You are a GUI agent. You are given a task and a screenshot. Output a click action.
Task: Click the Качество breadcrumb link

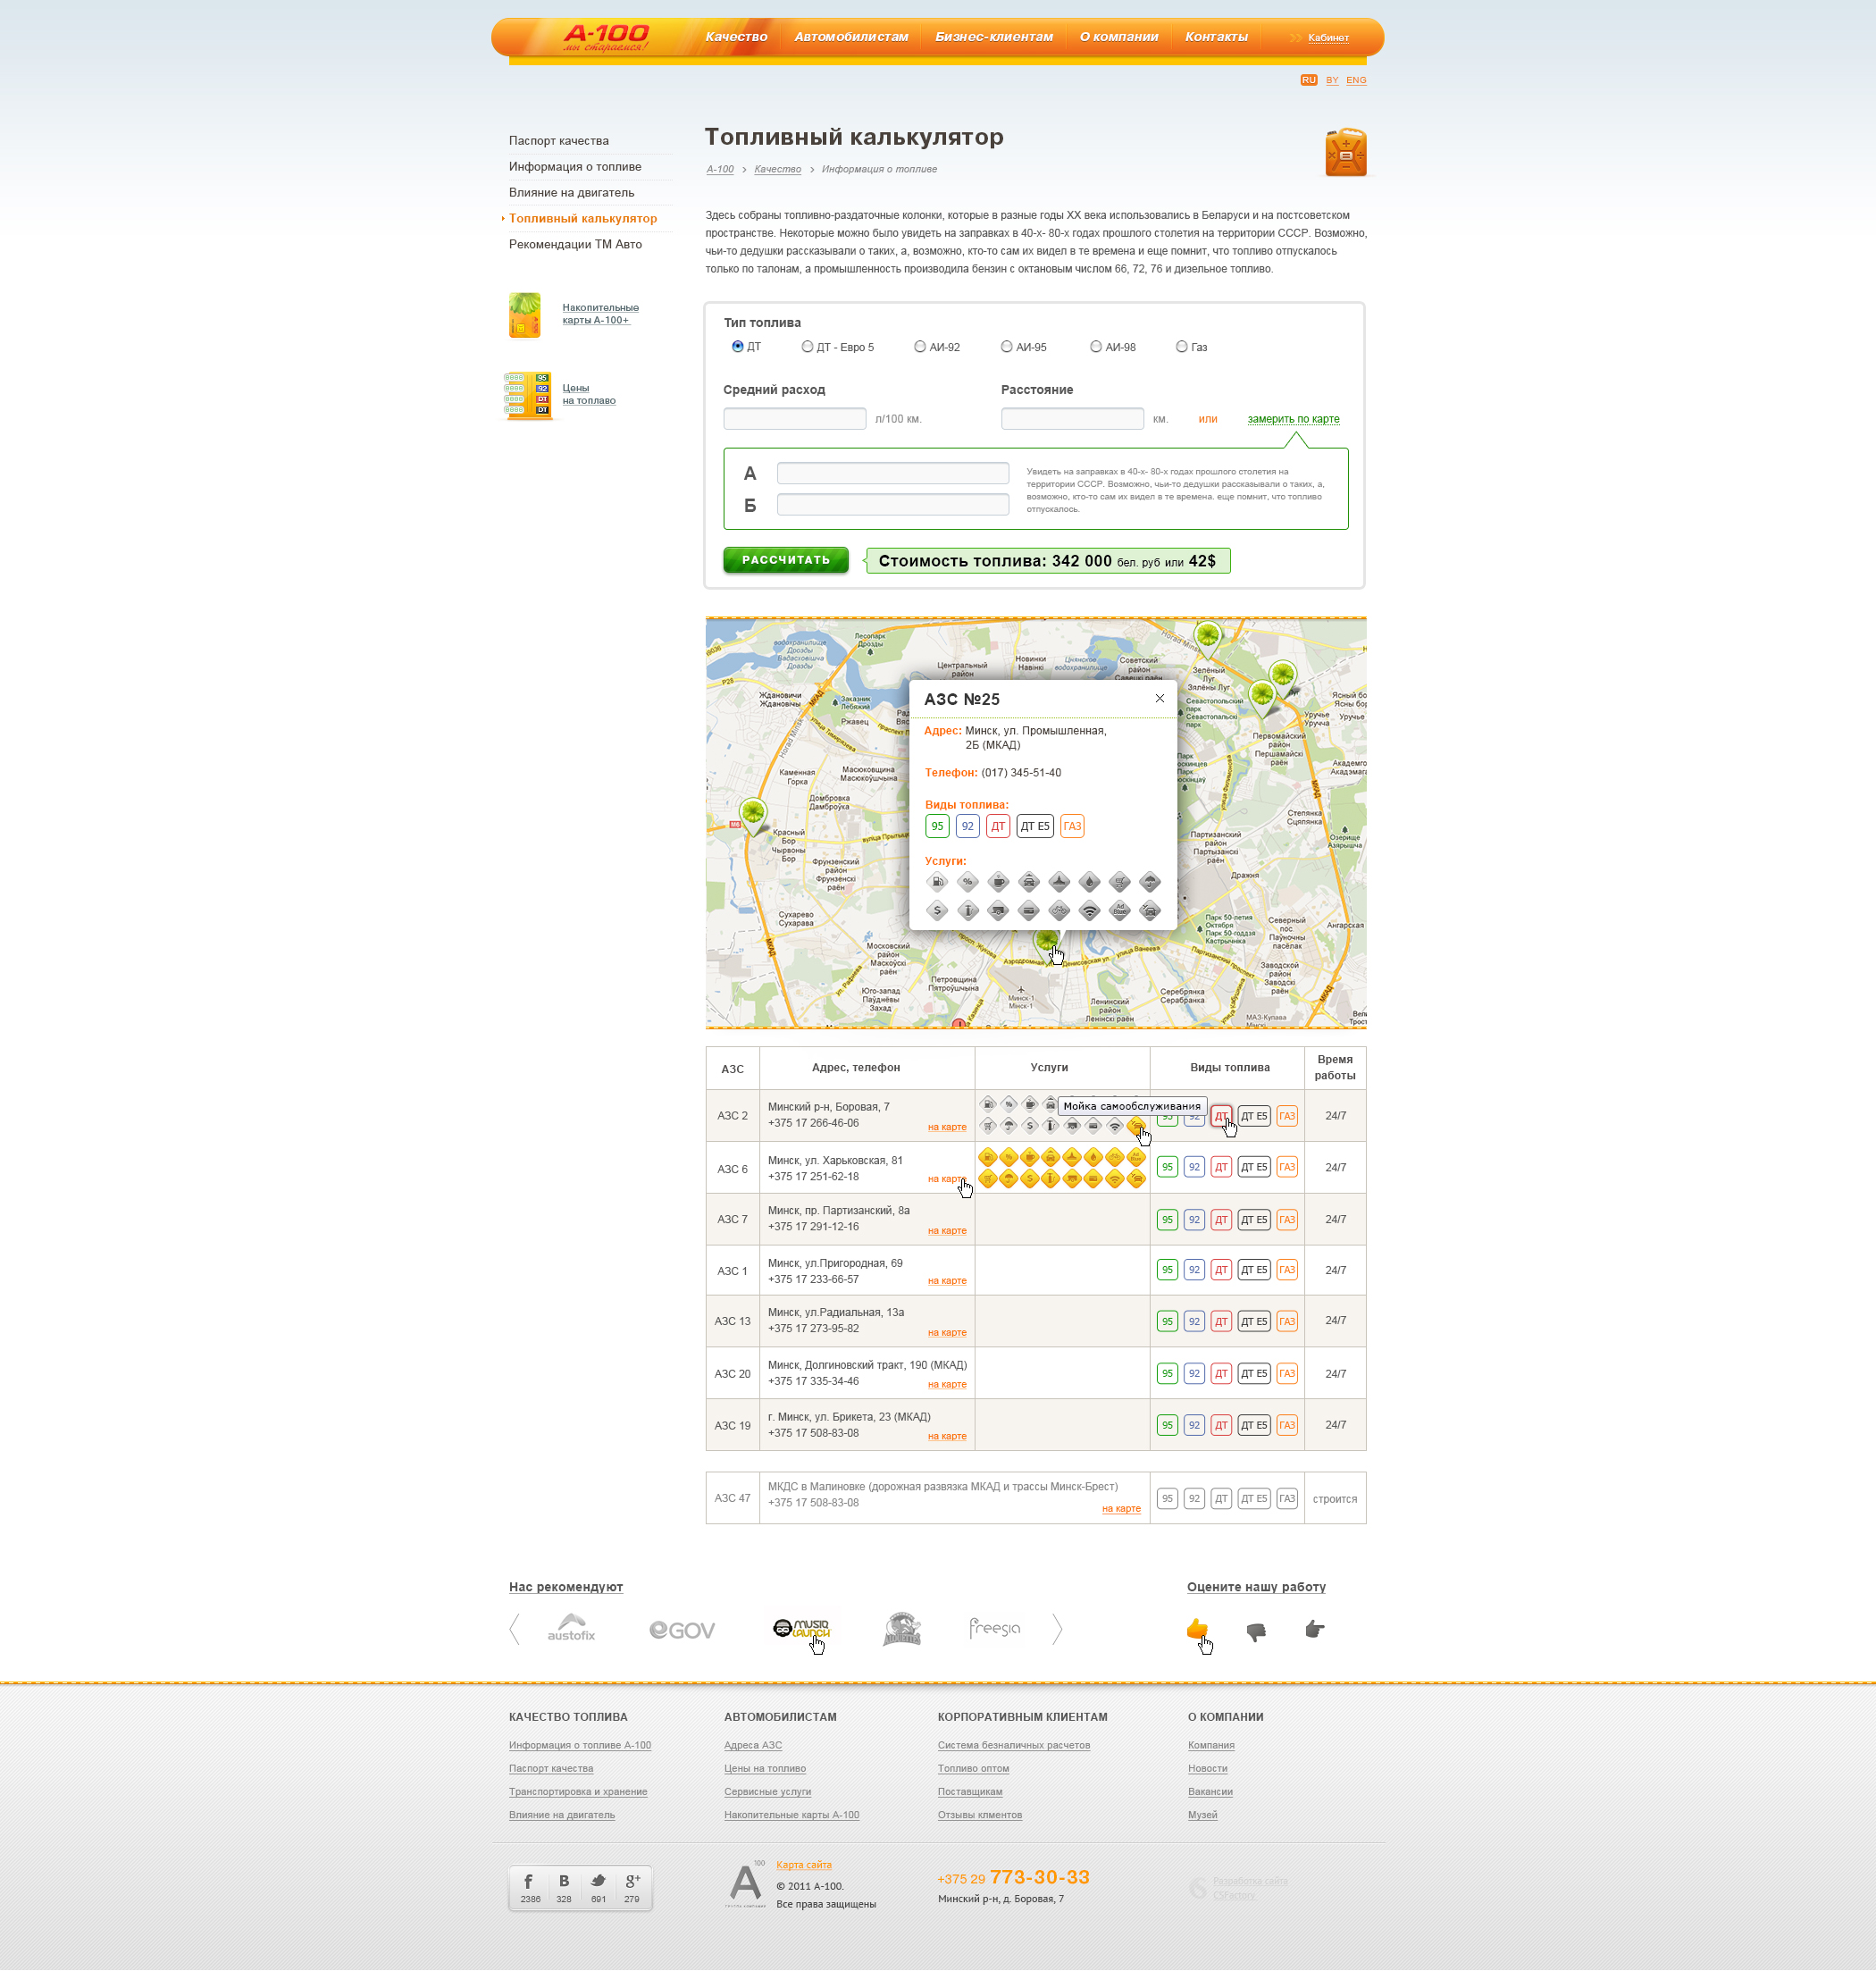click(x=778, y=169)
